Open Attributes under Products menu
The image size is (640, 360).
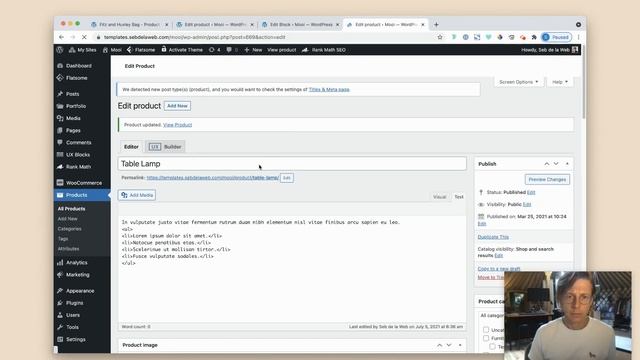click(68, 249)
